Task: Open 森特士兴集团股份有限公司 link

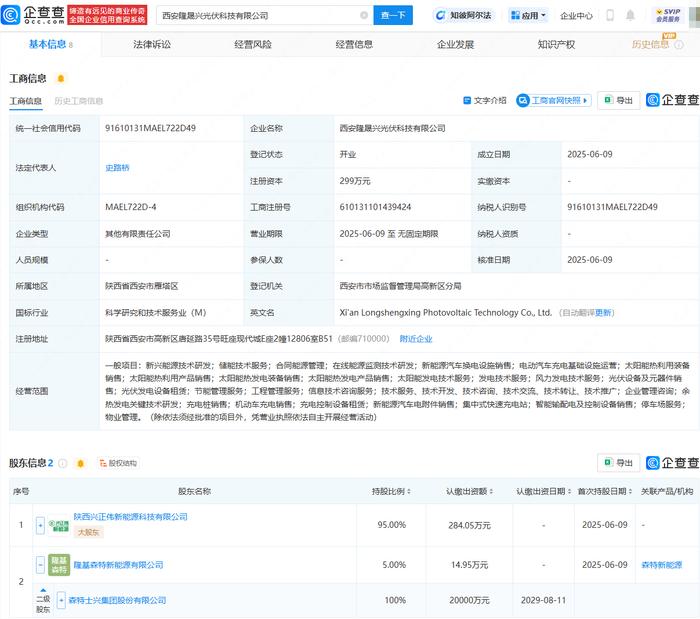Action: click(x=117, y=600)
